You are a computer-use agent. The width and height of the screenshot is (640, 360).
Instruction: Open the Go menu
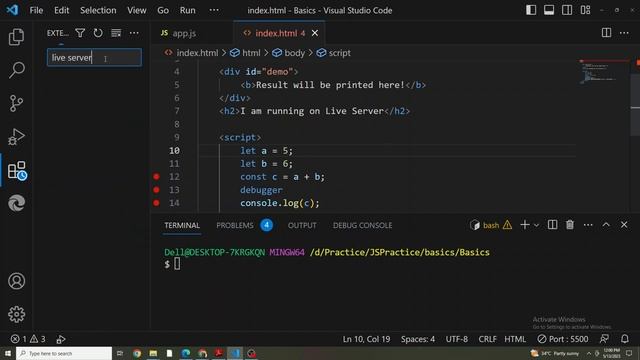163,10
